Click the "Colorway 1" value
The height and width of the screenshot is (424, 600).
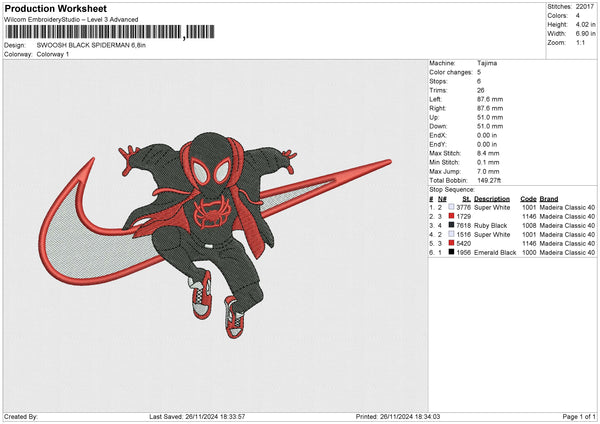click(53, 54)
